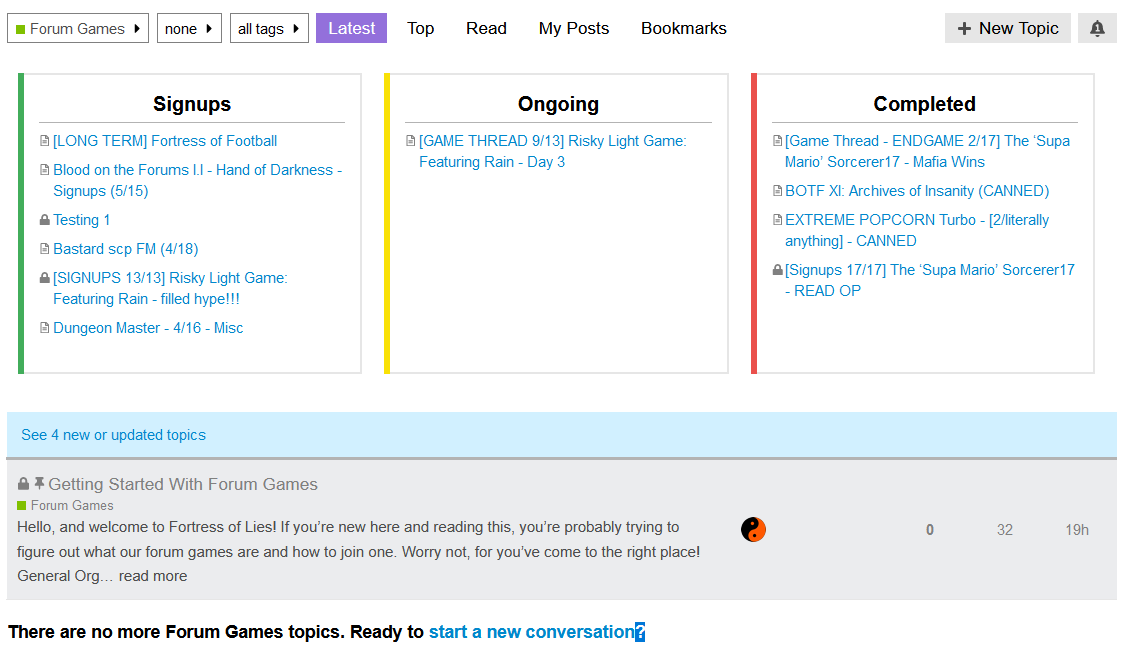Click the lock icon next to Getting Started title

point(23,484)
